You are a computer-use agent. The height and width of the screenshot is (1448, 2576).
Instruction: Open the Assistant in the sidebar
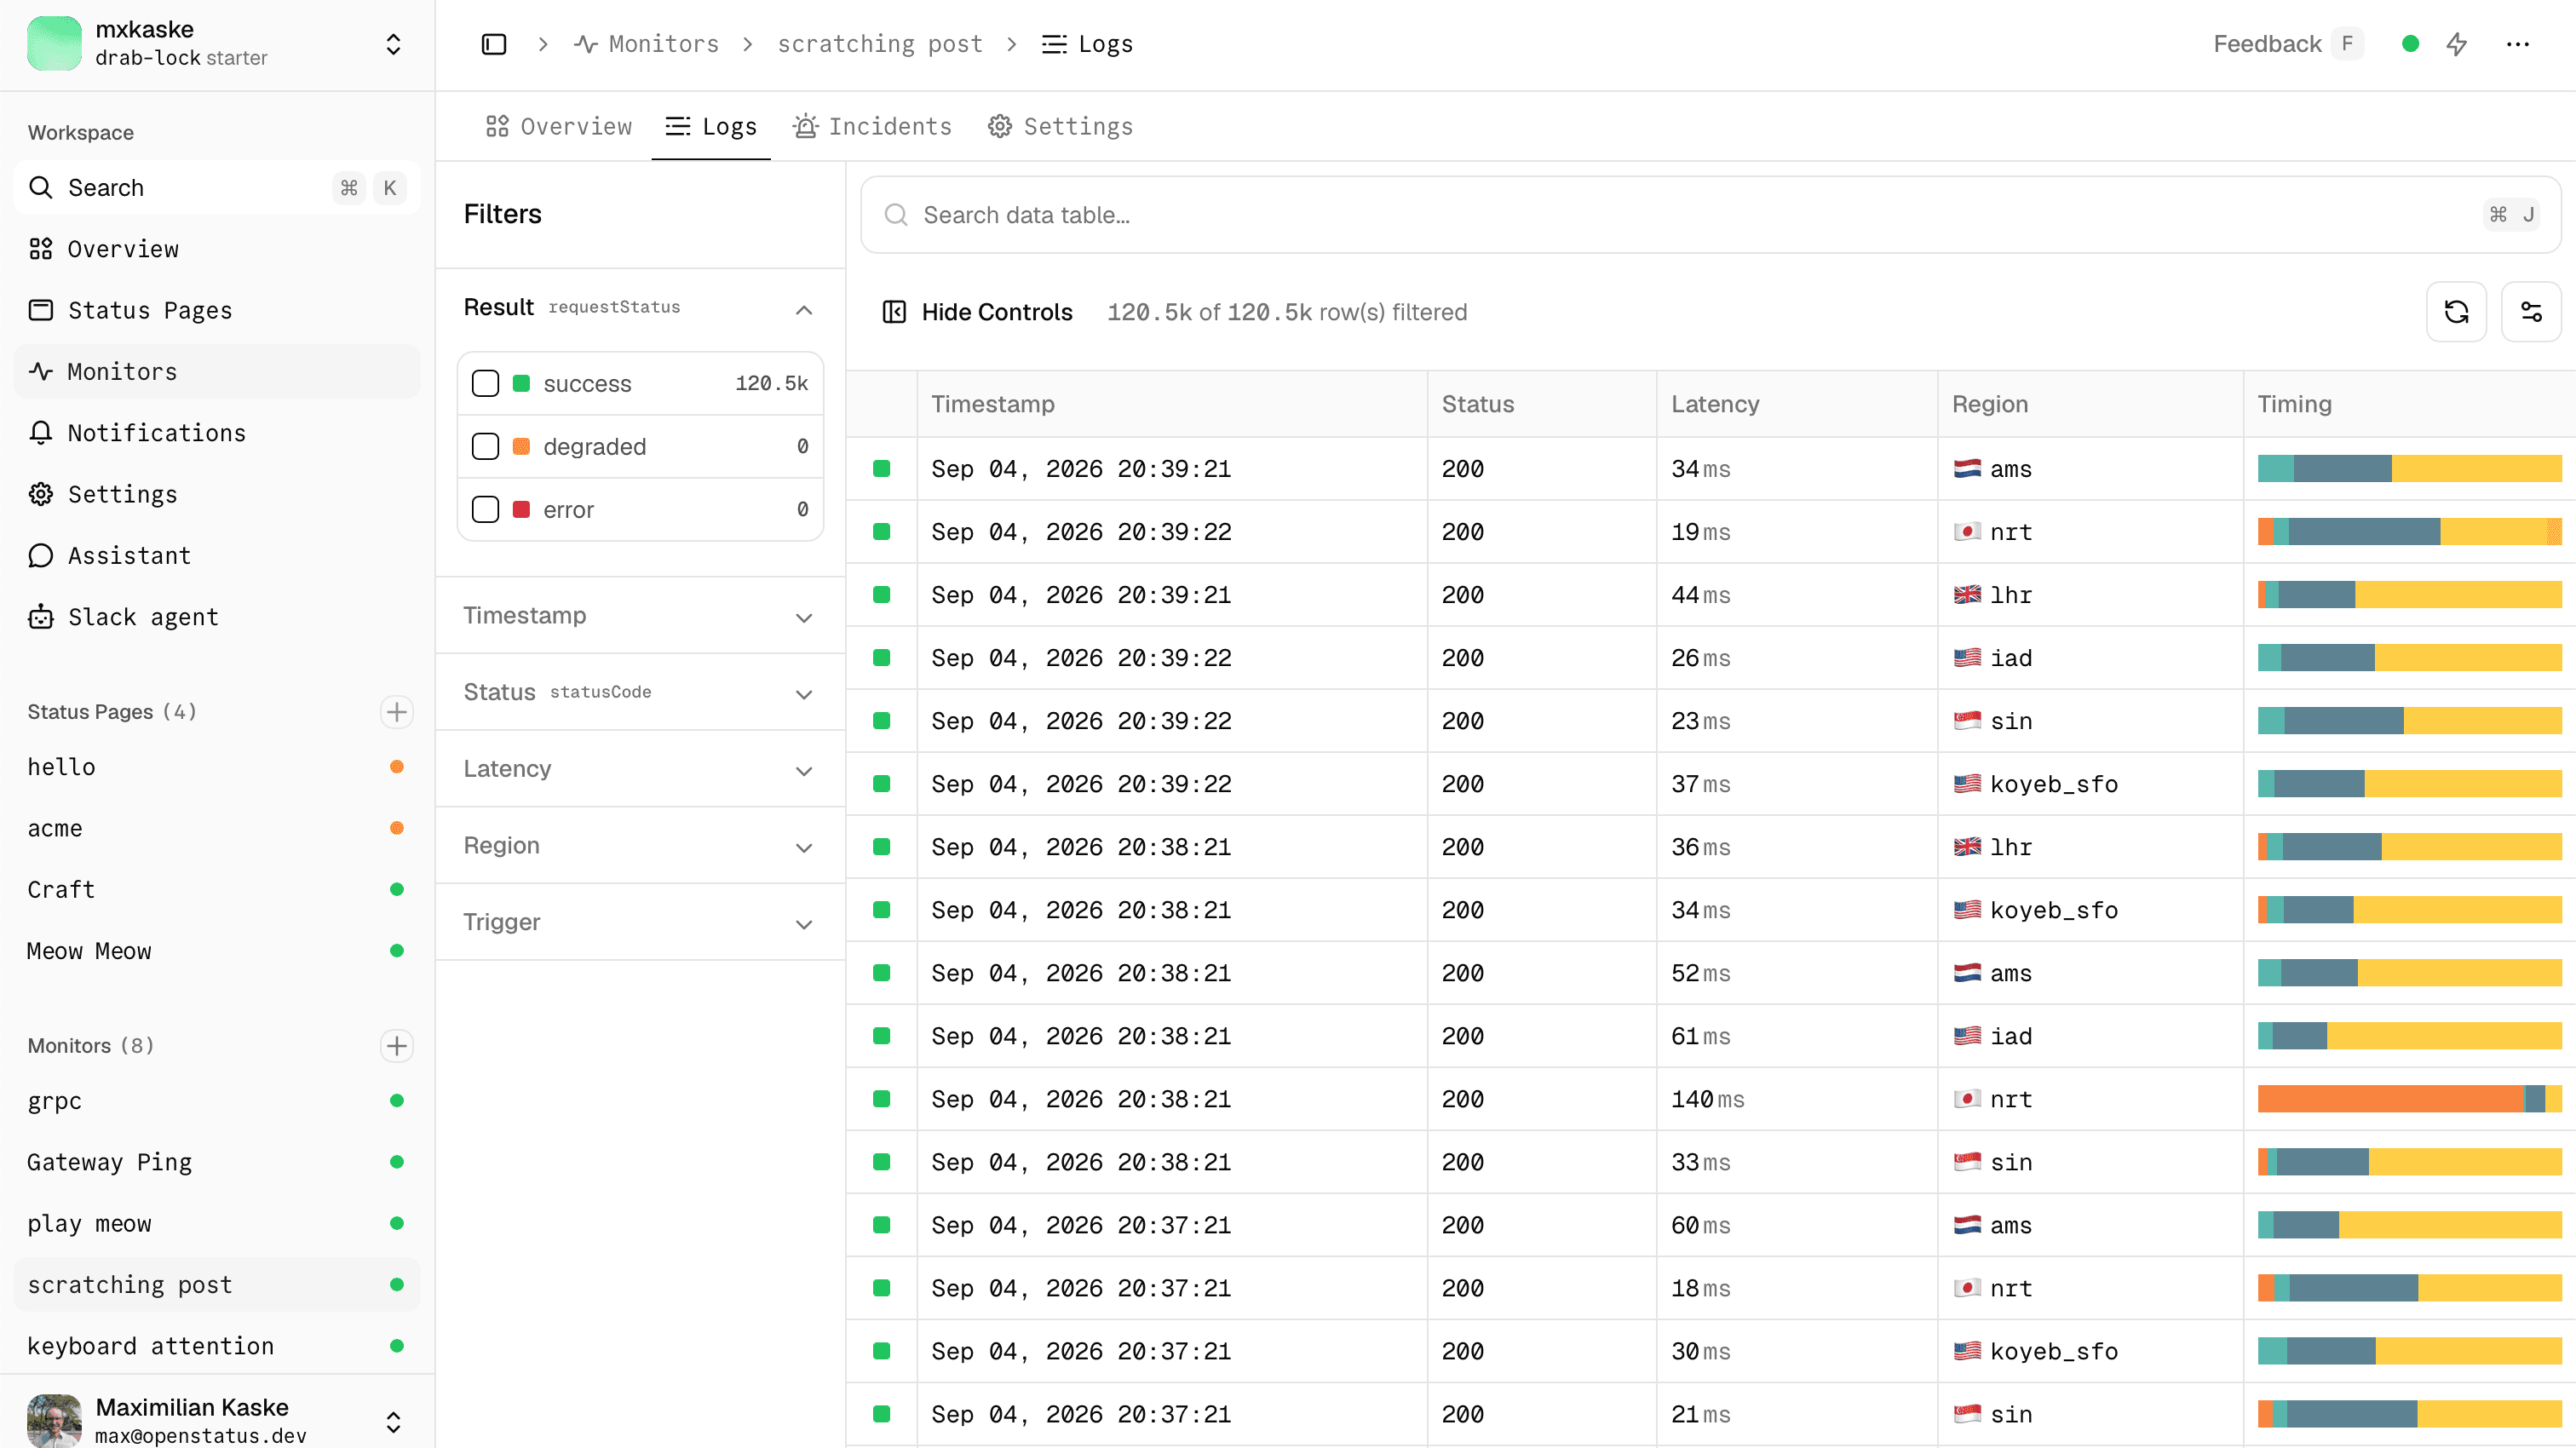pyautogui.click(x=217, y=555)
